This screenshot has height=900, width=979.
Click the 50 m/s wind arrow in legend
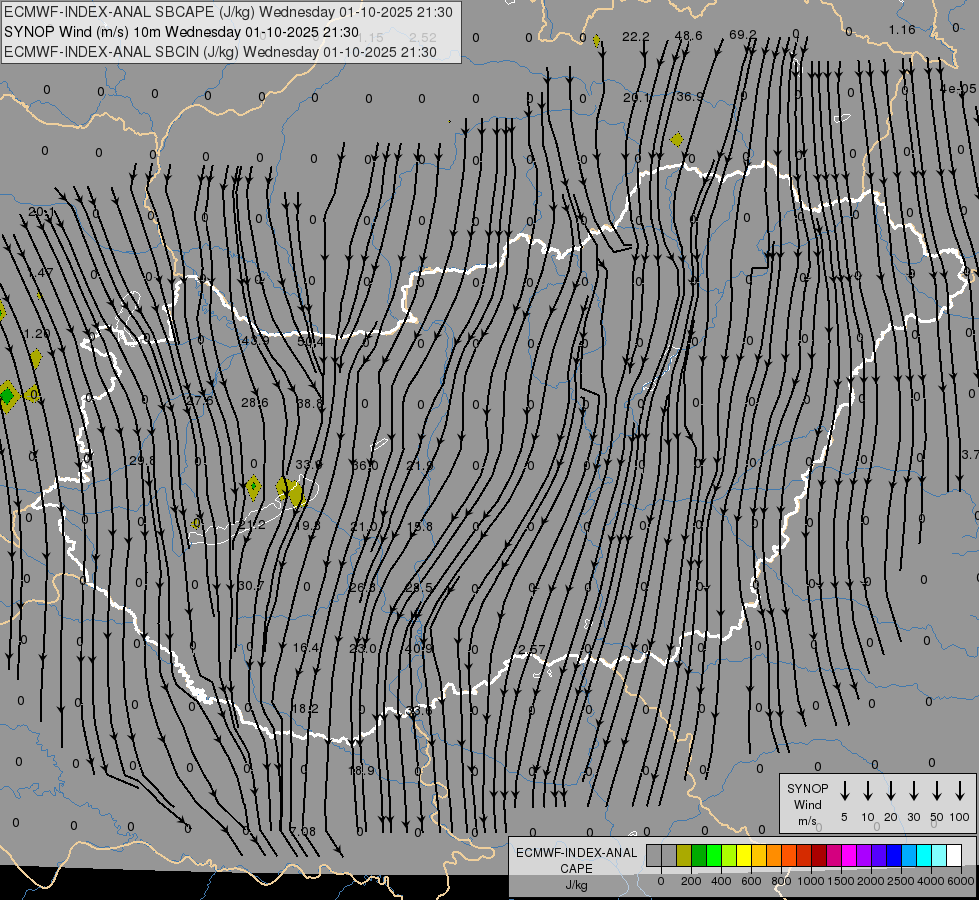pos(937,791)
